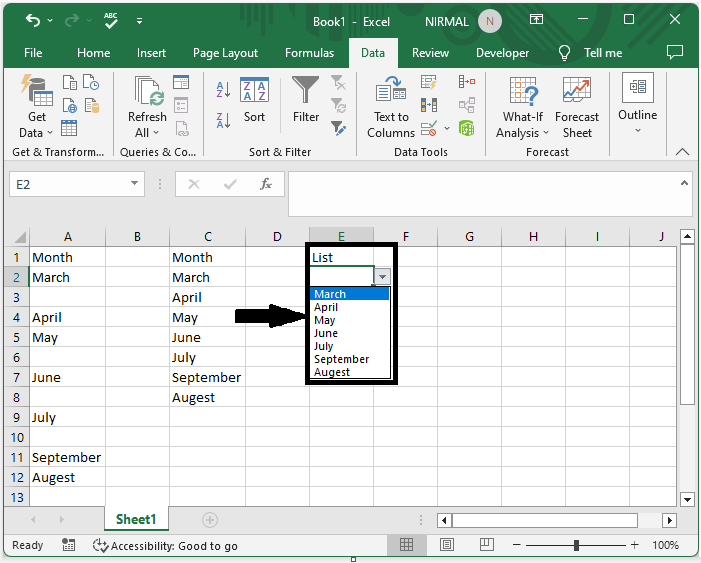Click Sort A to Z icon

223,89
